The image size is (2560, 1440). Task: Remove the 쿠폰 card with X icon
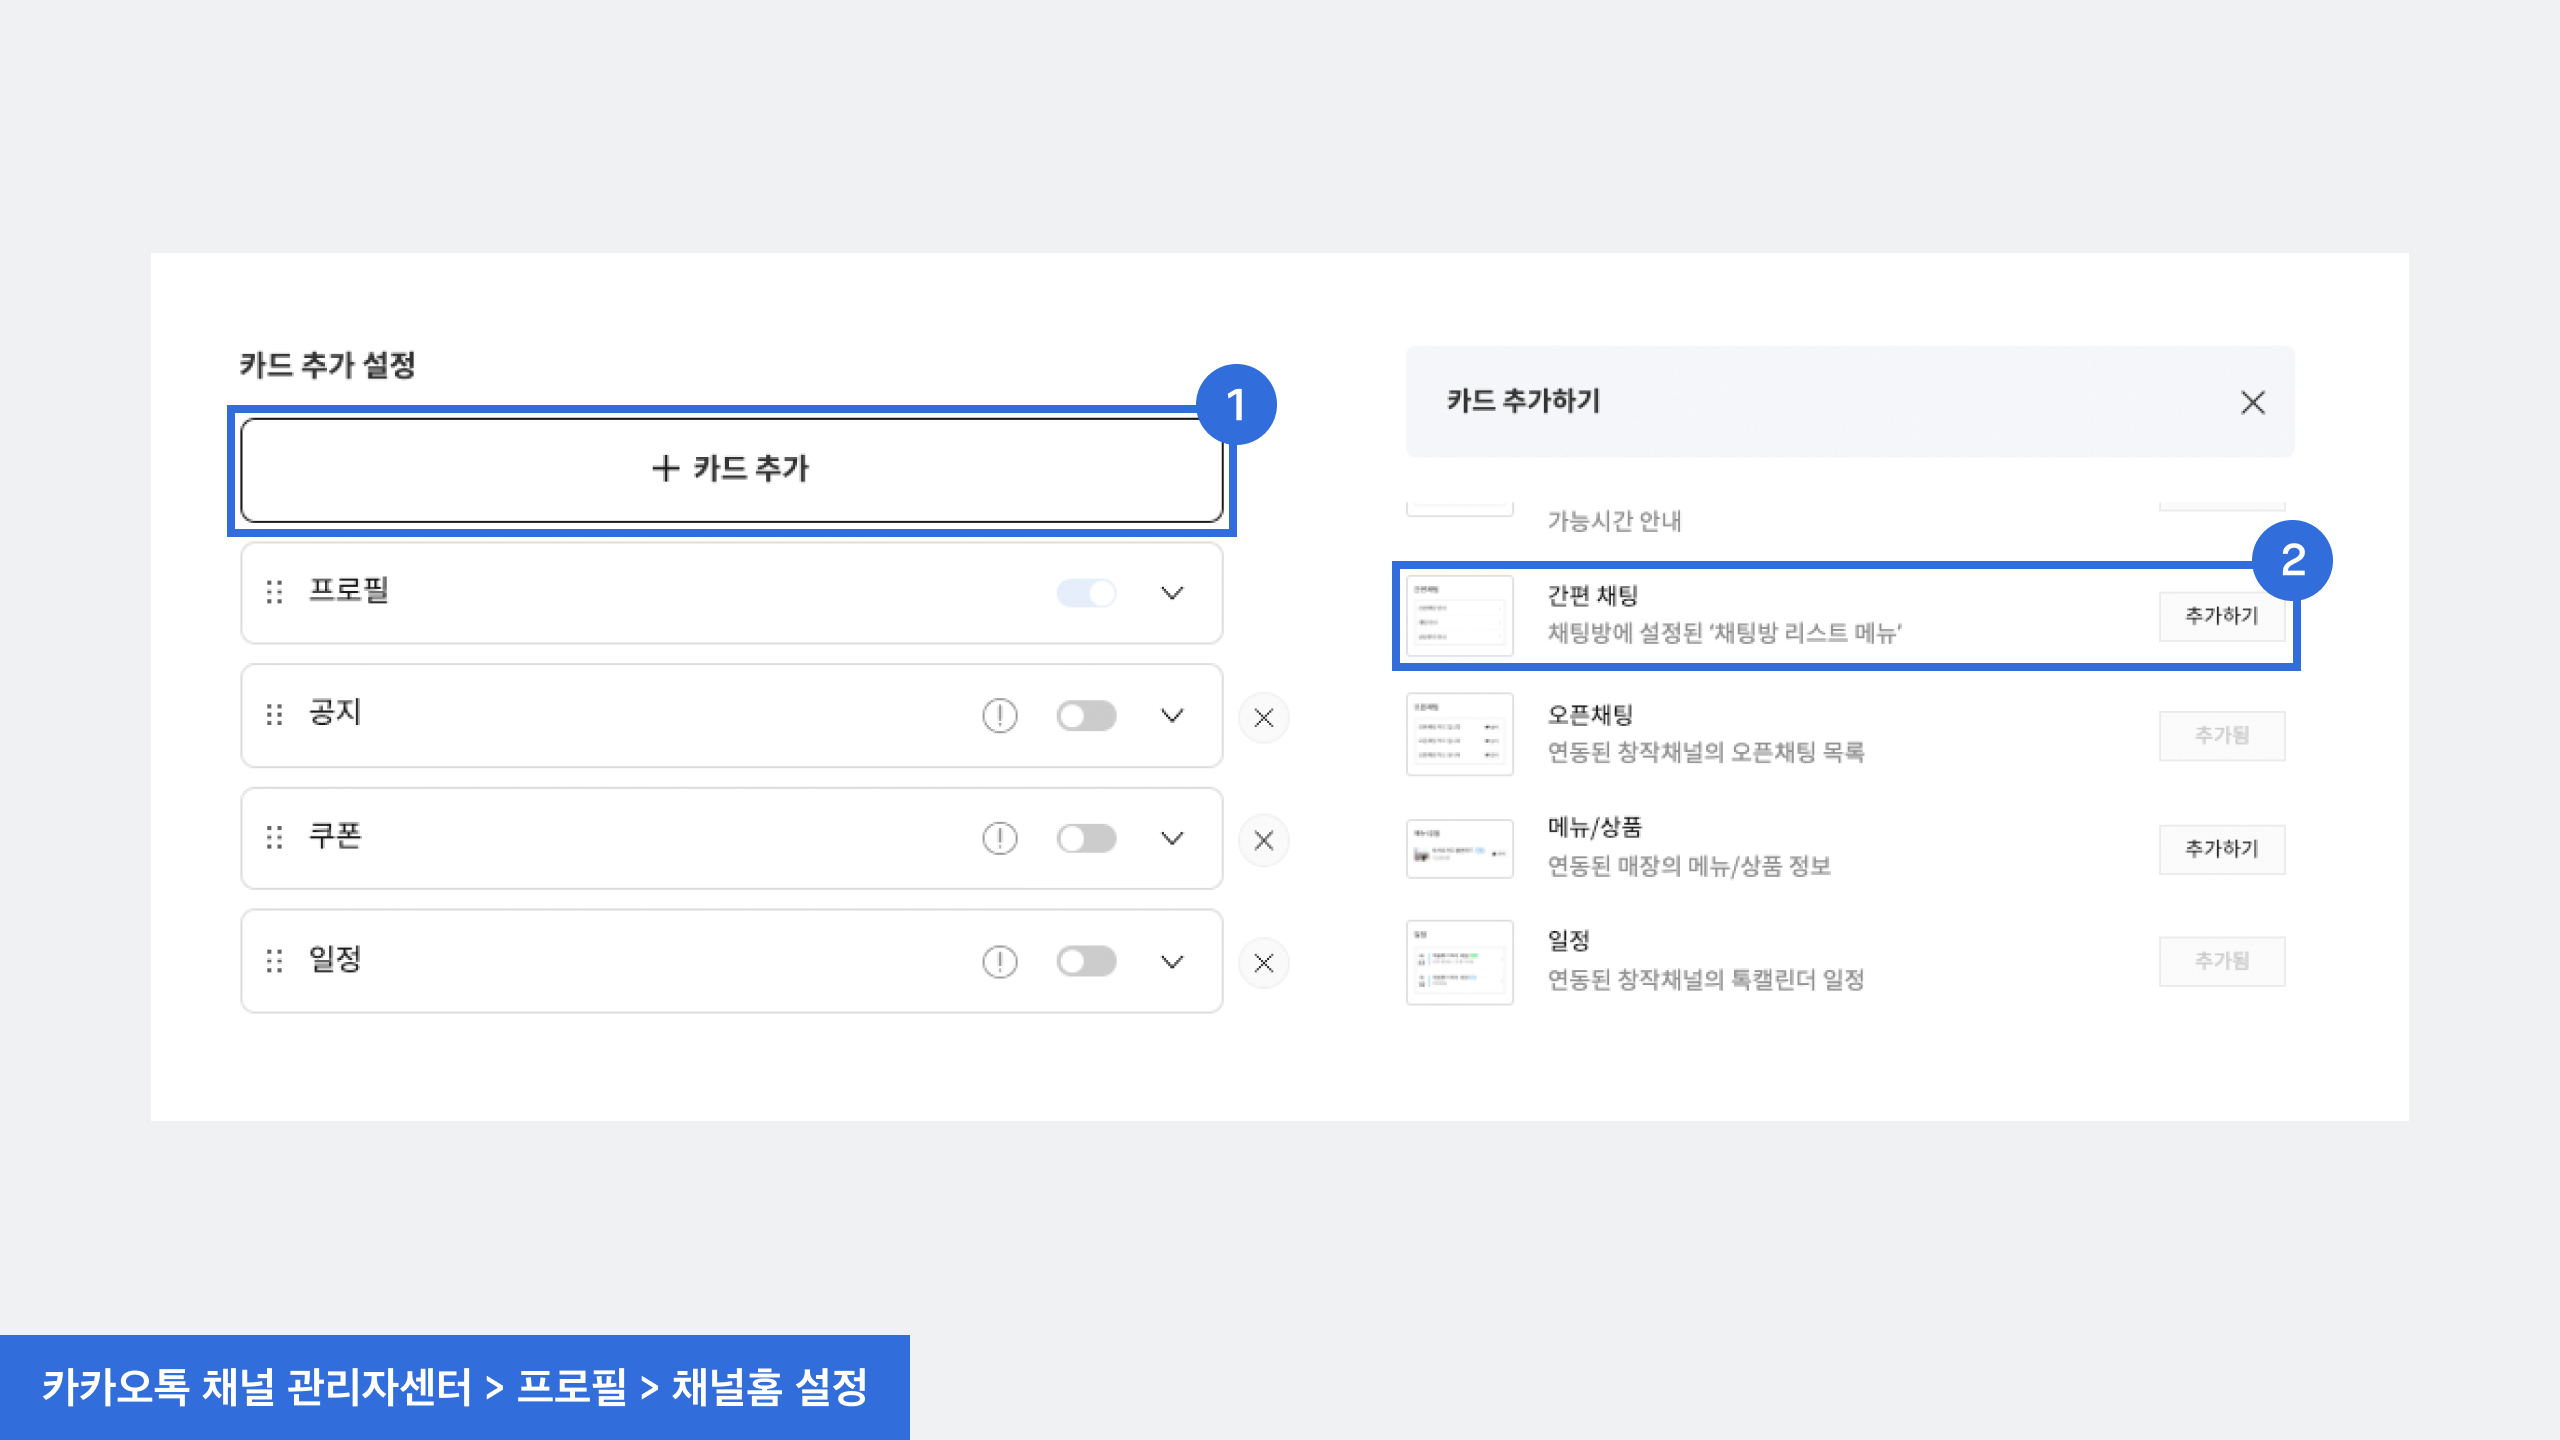tap(1264, 840)
